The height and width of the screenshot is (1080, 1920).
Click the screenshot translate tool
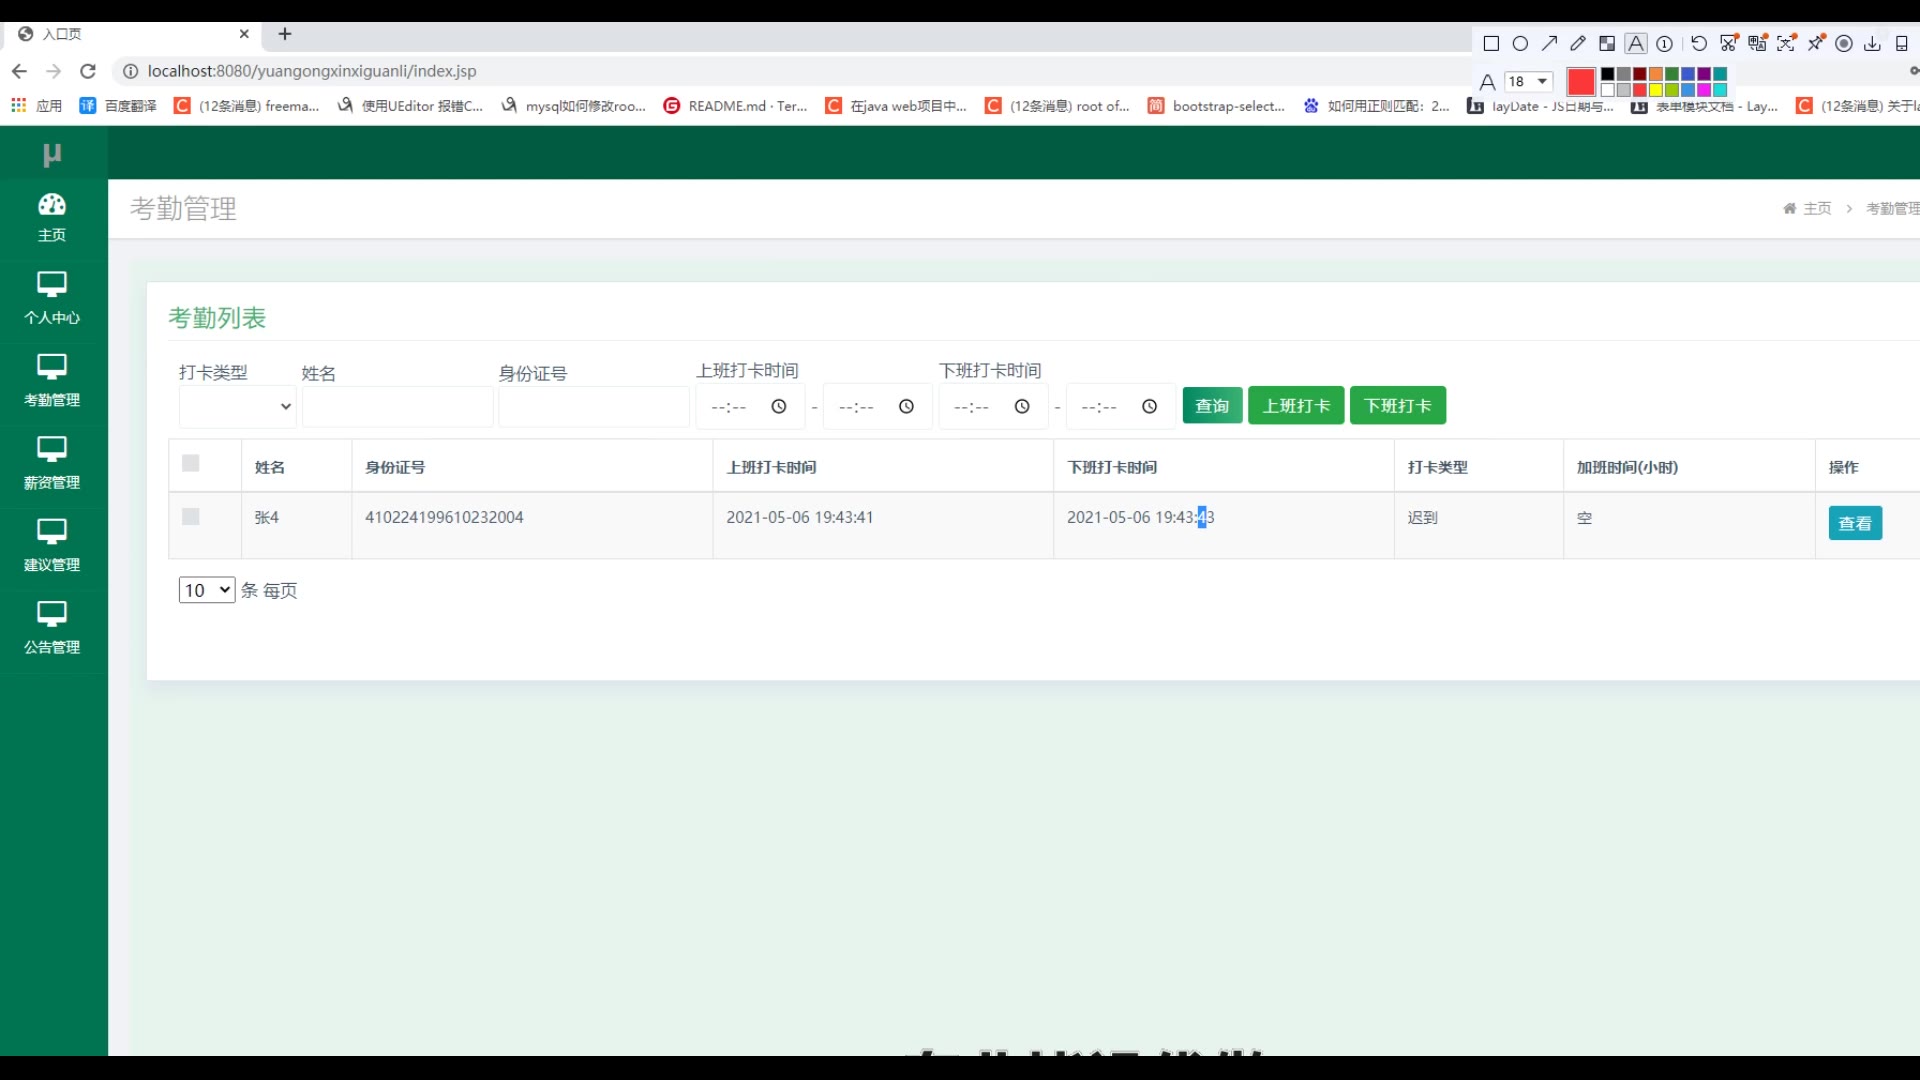(1757, 43)
